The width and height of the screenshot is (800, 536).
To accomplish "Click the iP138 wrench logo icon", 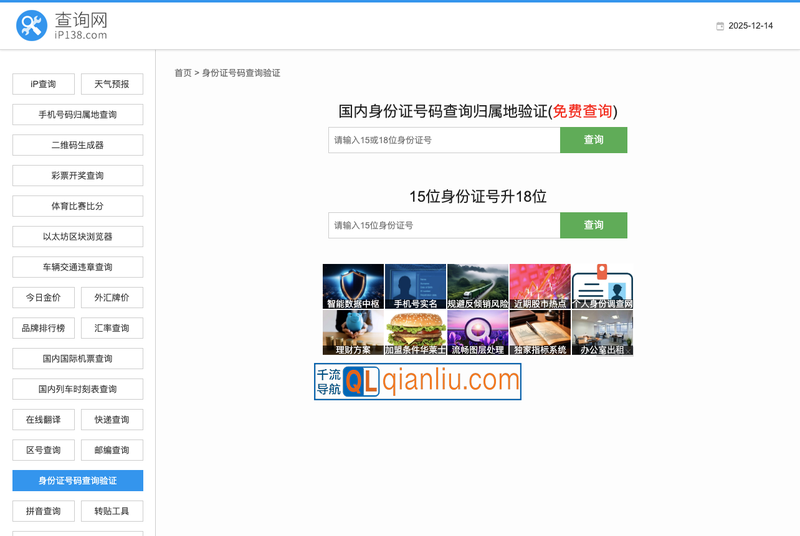I will (x=31, y=26).
